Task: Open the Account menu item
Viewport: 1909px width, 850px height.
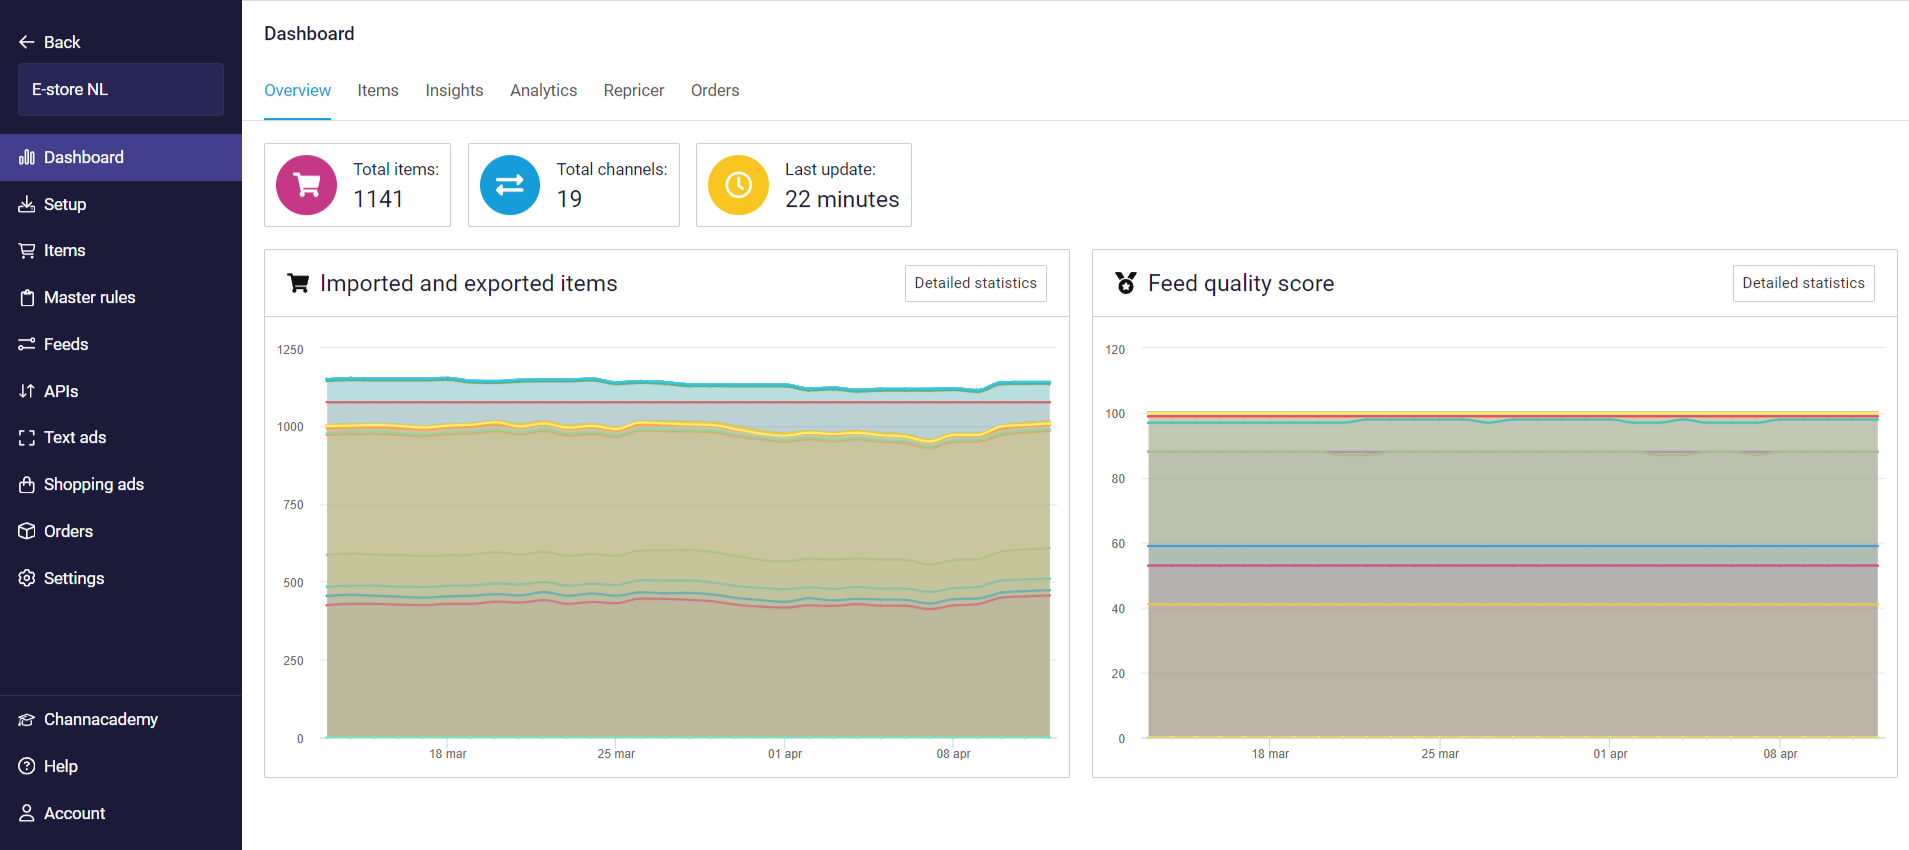Action: [x=74, y=813]
